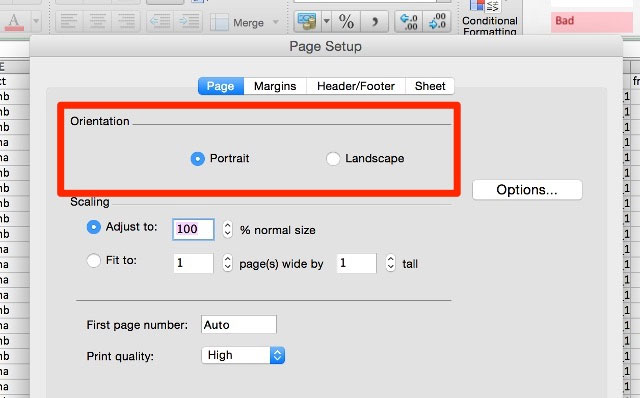Image resolution: width=640 pixels, height=398 pixels.
Task: Apply the Bad cell style
Action: [x=592, y=21]
